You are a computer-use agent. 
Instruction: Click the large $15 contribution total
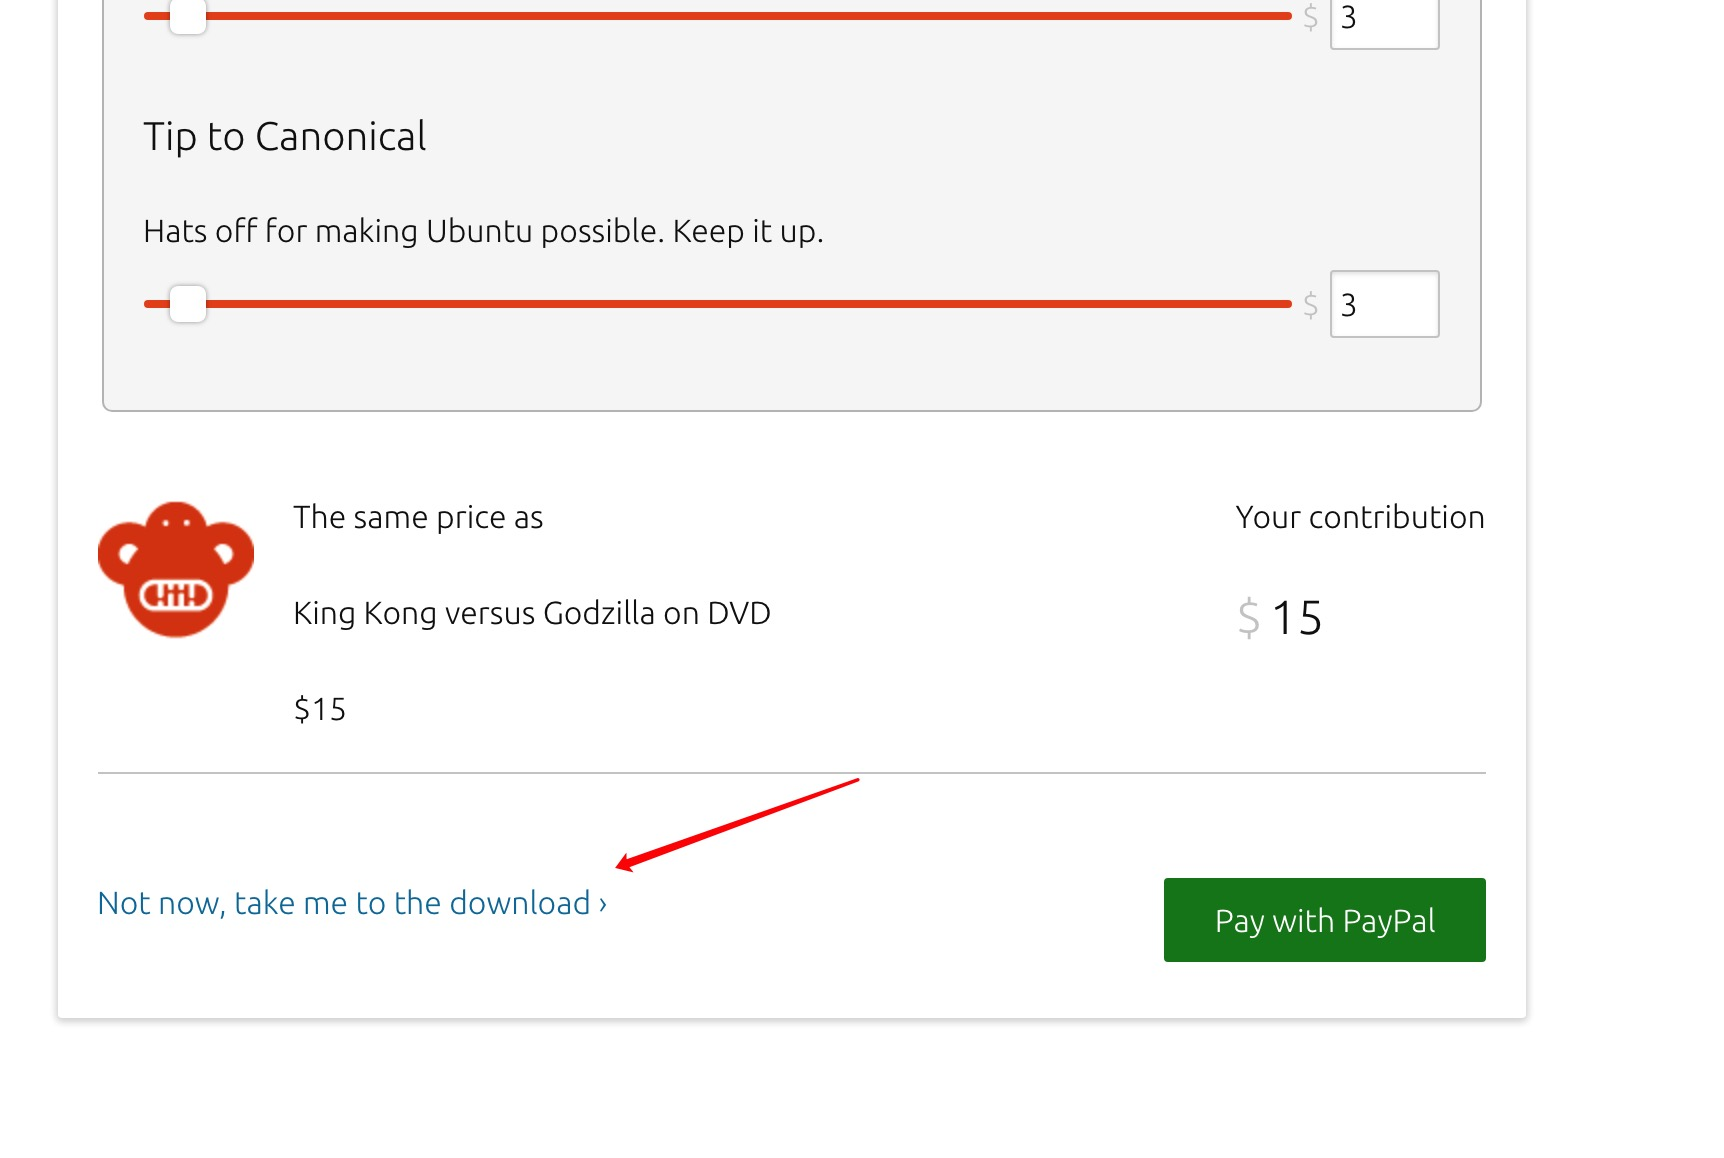(1280, 617)
